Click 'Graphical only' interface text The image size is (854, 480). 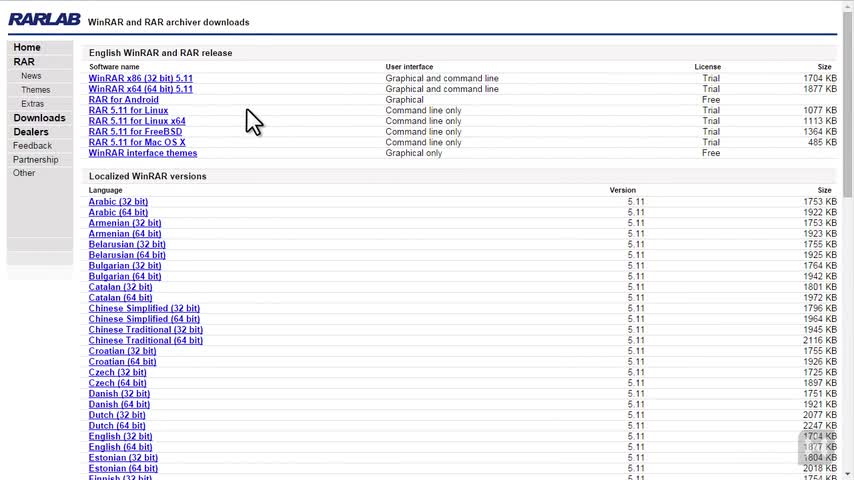(414, 153)
